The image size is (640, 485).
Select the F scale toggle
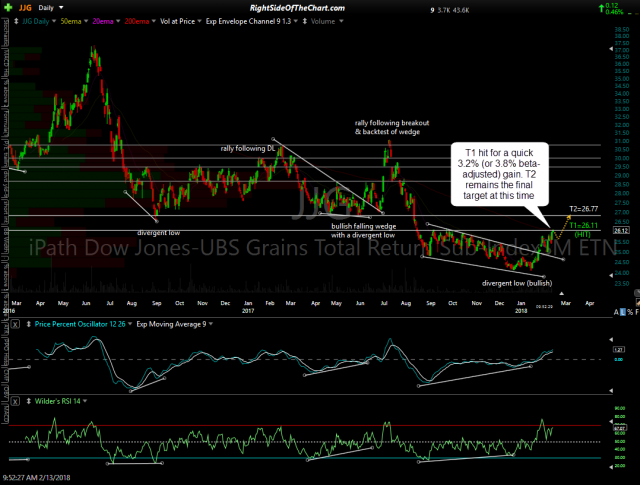pyautogui.click(x=637, y=312)
